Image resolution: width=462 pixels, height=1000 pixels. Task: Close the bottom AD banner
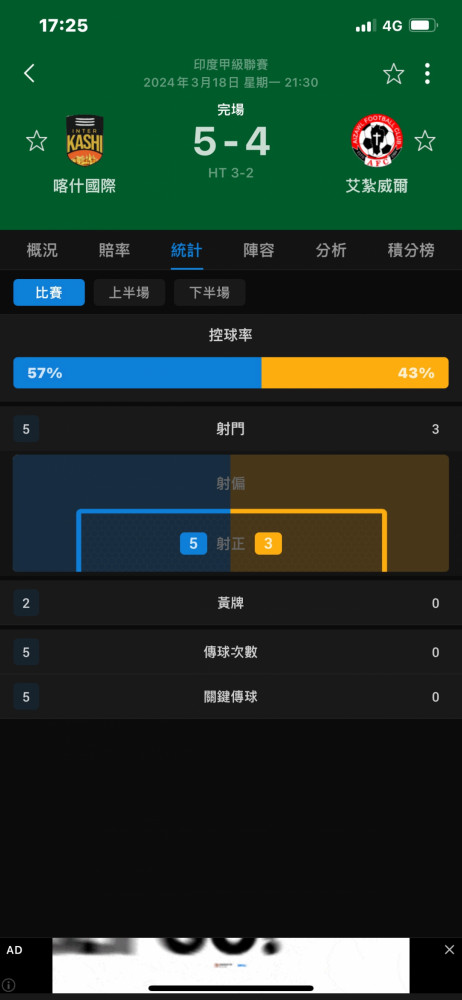click(449, 950)
